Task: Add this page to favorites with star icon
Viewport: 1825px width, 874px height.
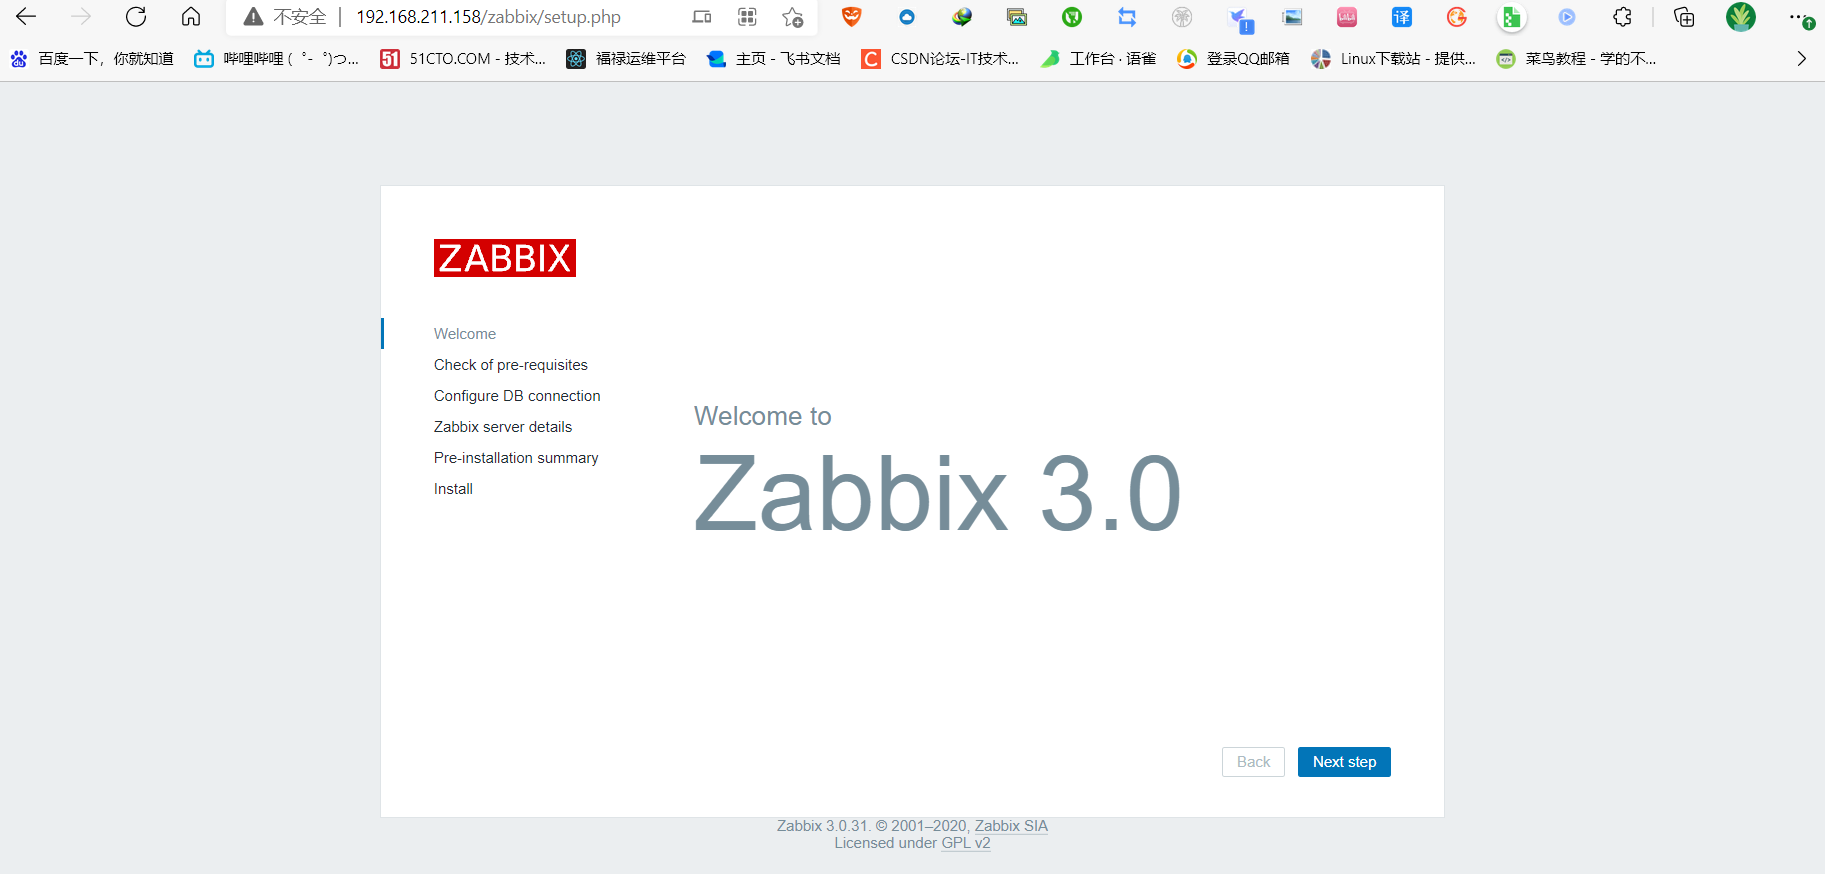Action: pos(793,17)
